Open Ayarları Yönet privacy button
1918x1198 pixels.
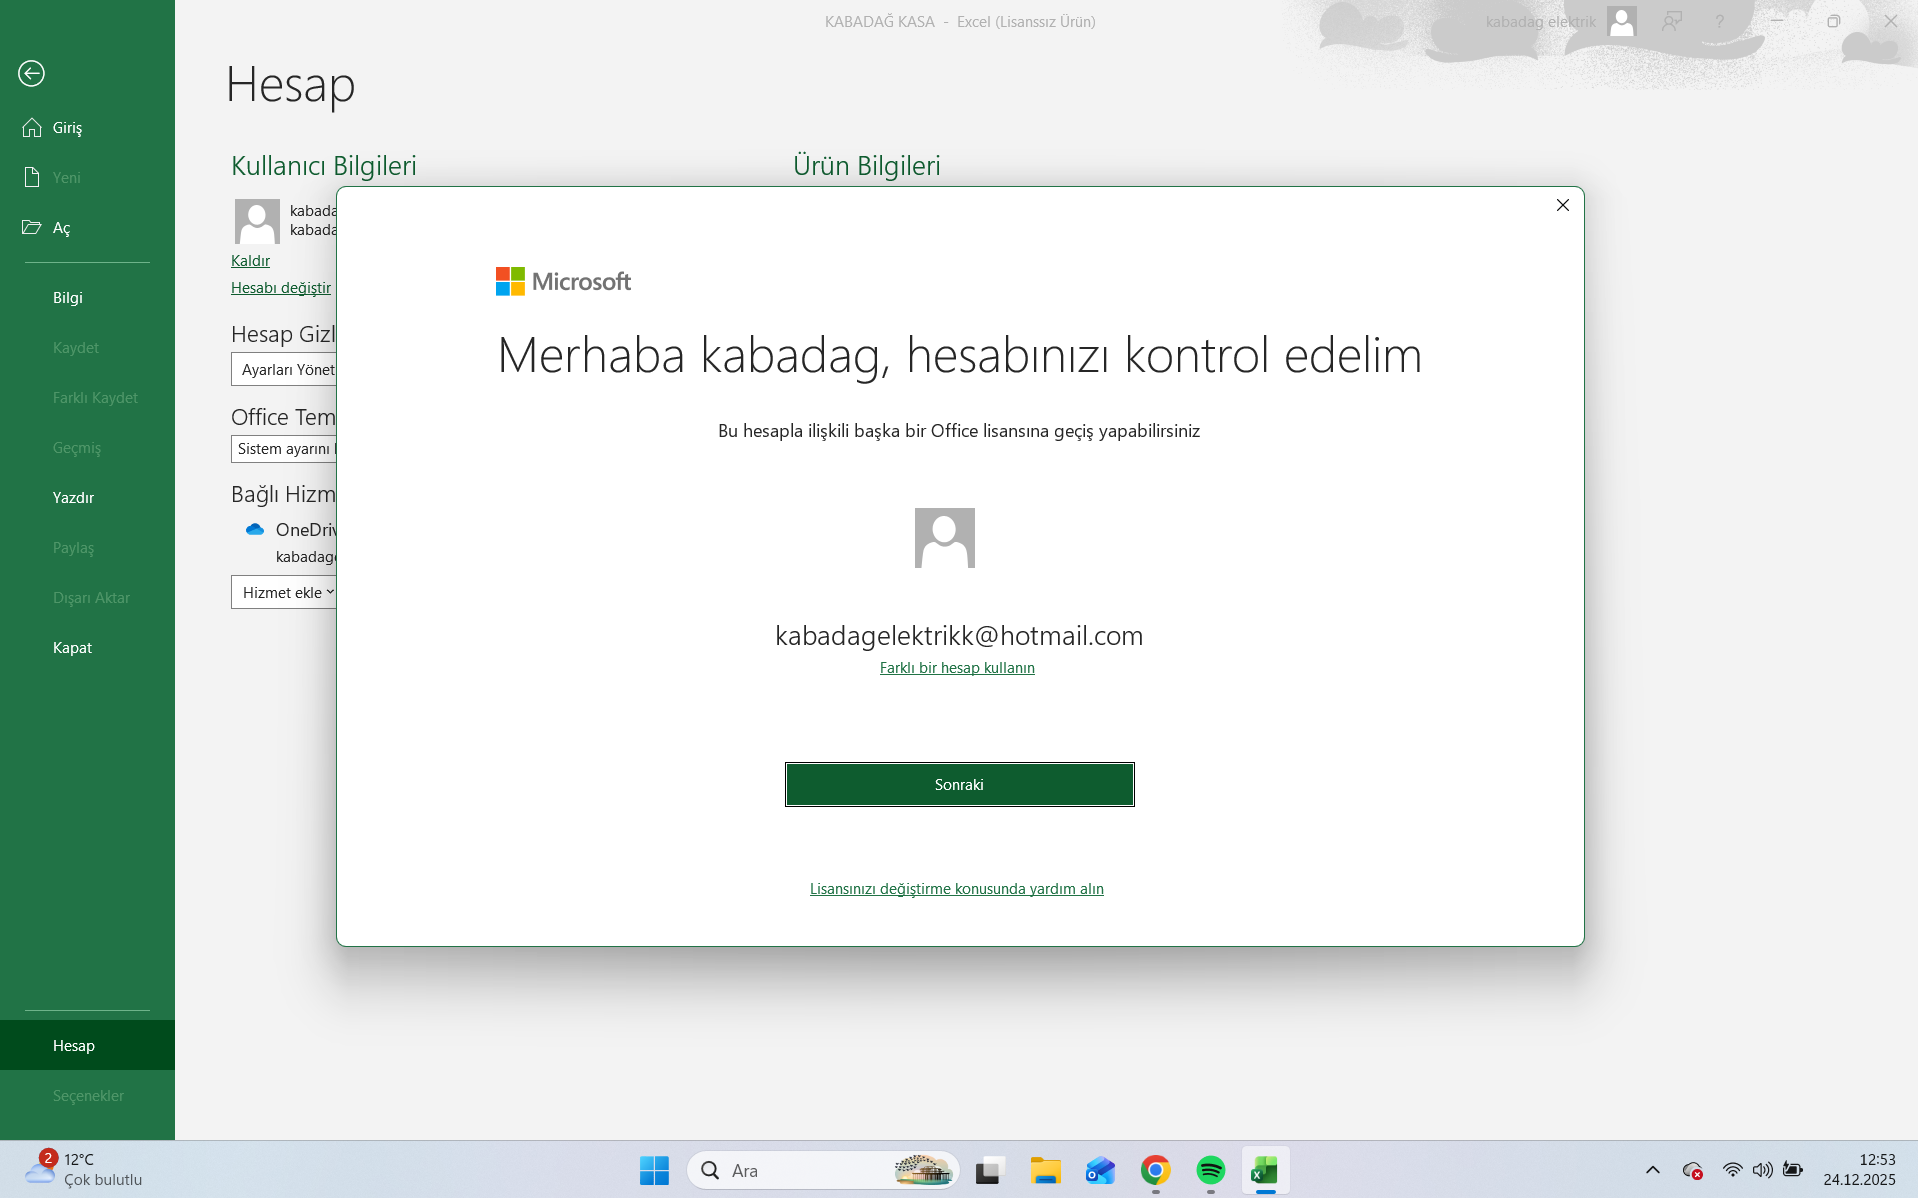tap(285, 370)
